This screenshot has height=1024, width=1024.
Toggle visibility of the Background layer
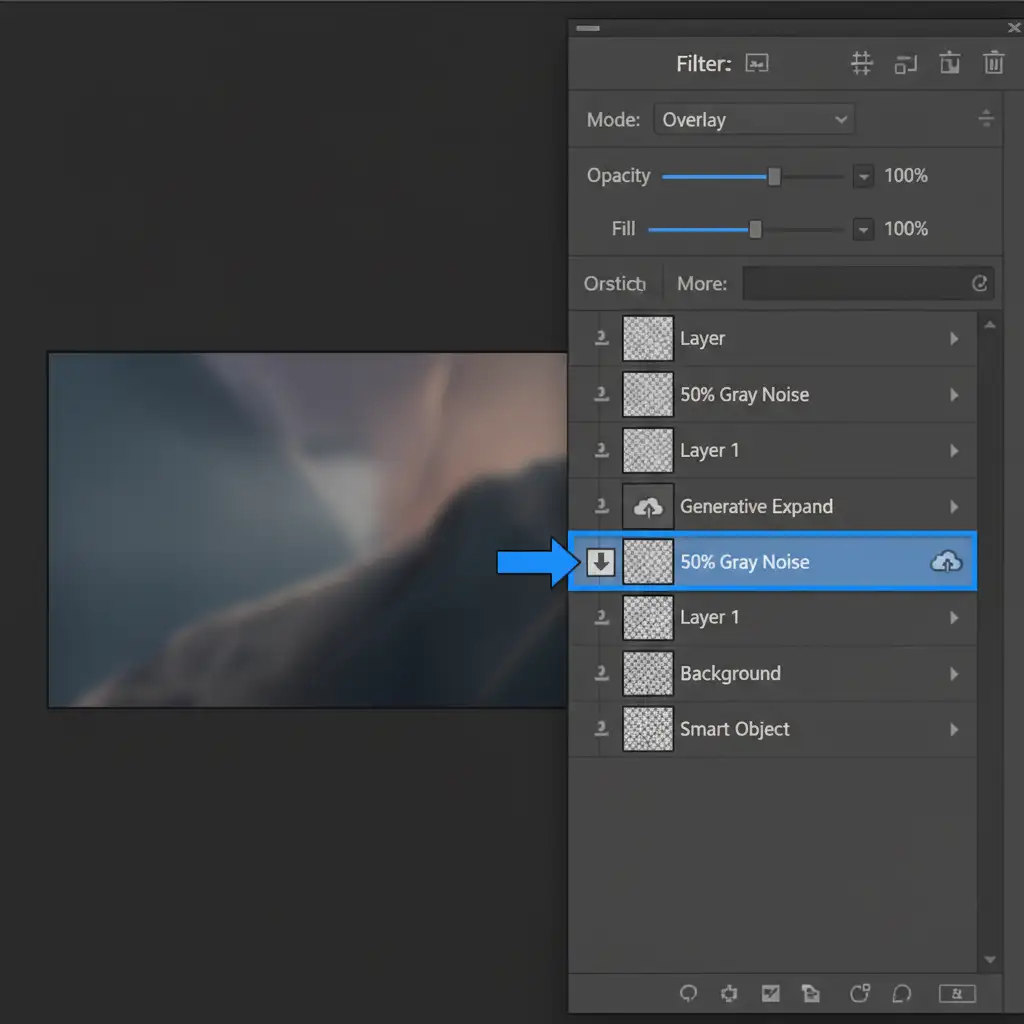pyautogui.click(x=601, y=674)
